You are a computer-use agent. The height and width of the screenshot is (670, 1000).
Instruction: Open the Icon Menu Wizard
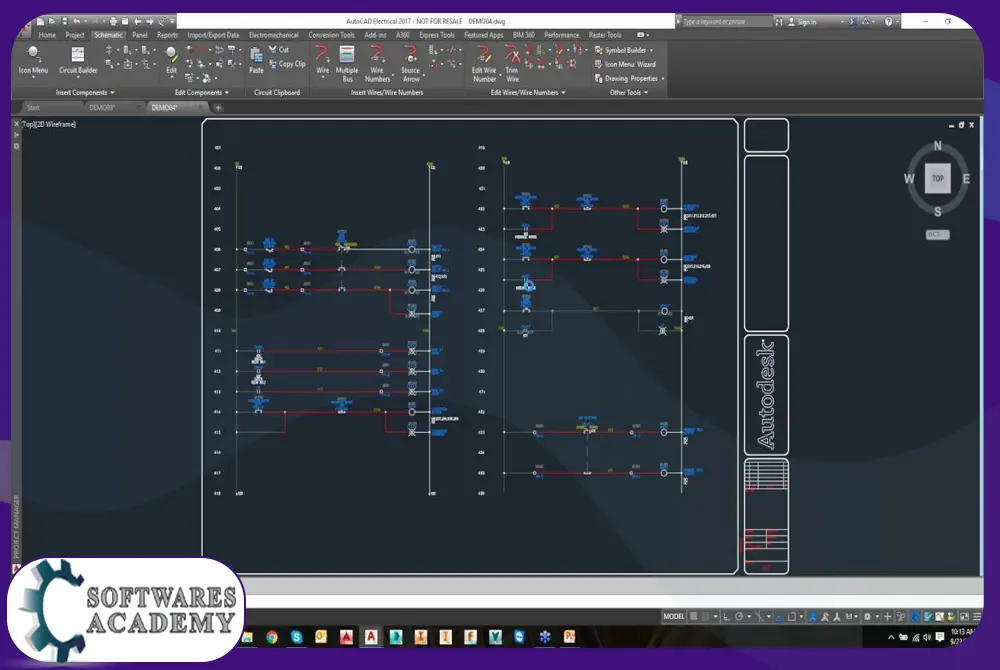[x=625, y=64]
